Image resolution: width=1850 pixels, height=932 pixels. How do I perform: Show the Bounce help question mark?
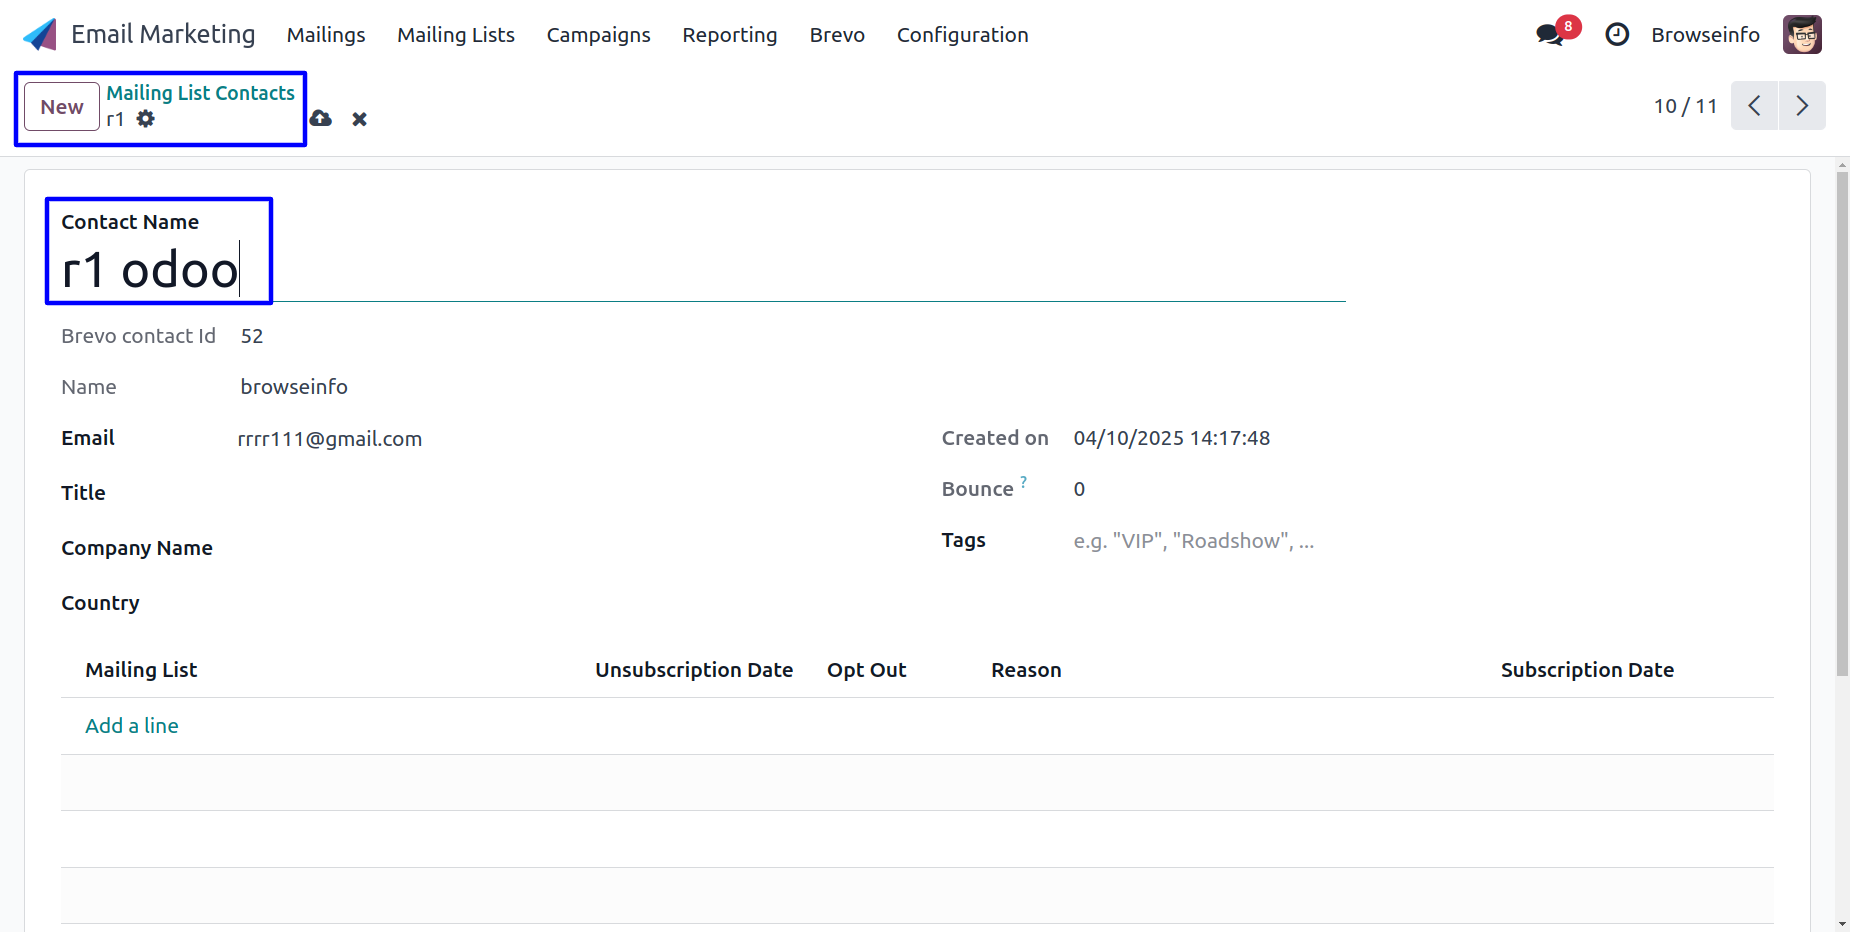pyautogui.click(x=1023, y=482)
